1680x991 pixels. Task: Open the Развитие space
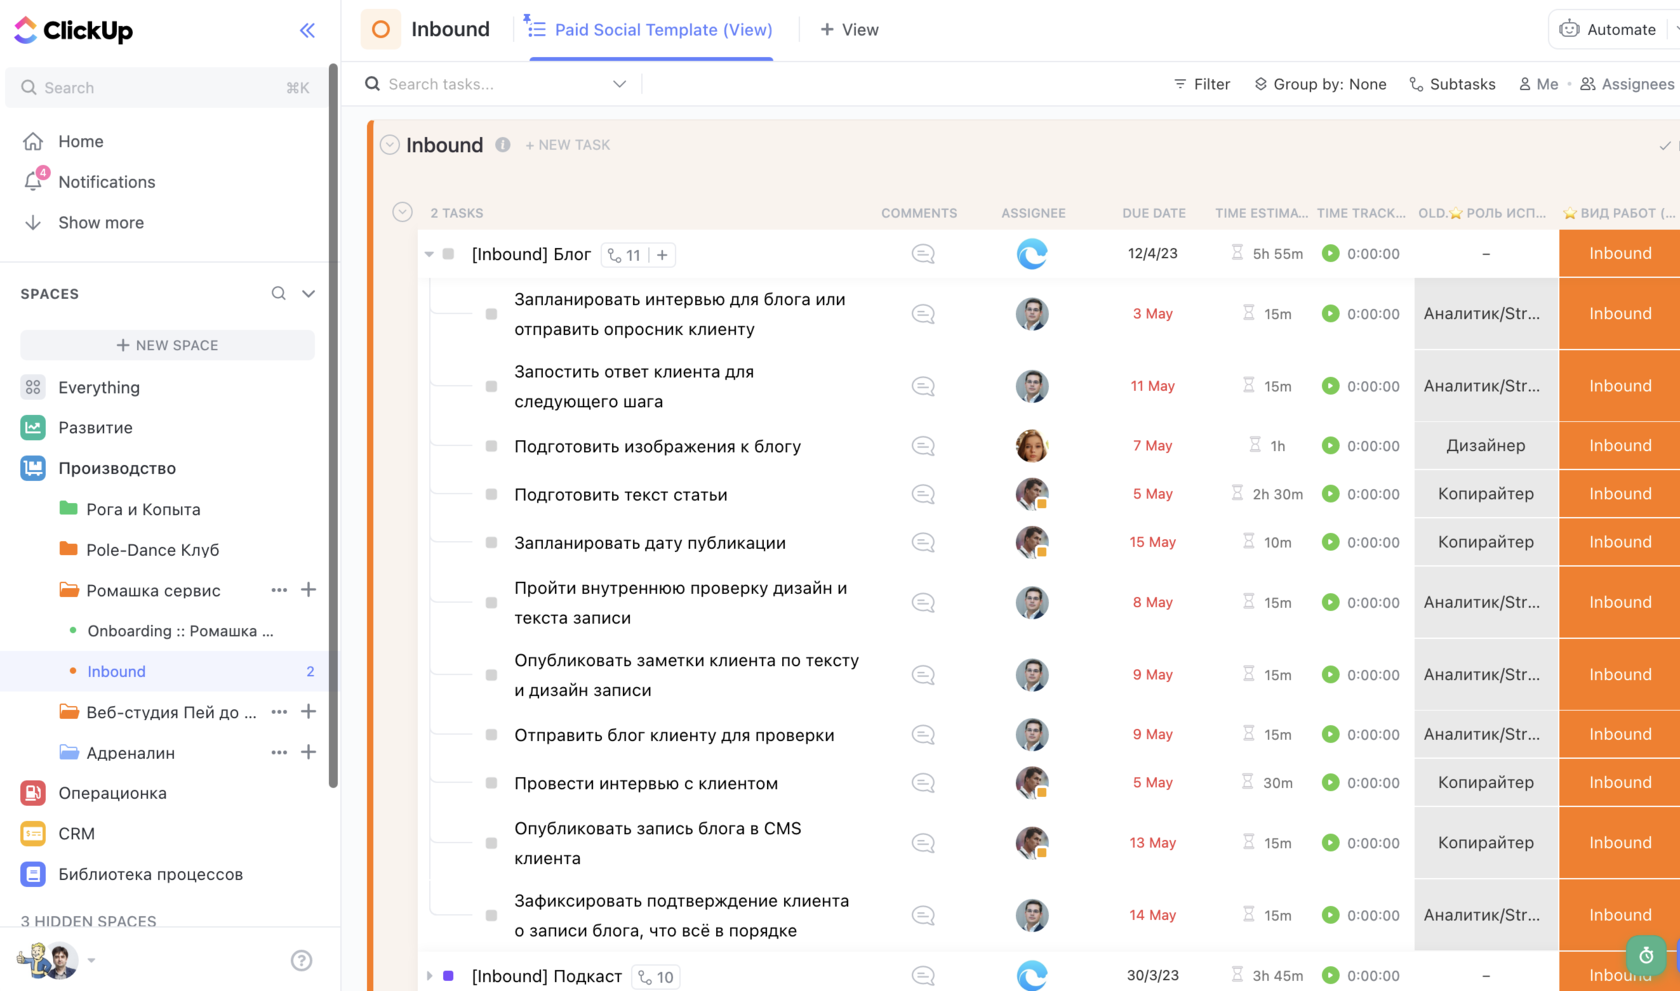95,427
